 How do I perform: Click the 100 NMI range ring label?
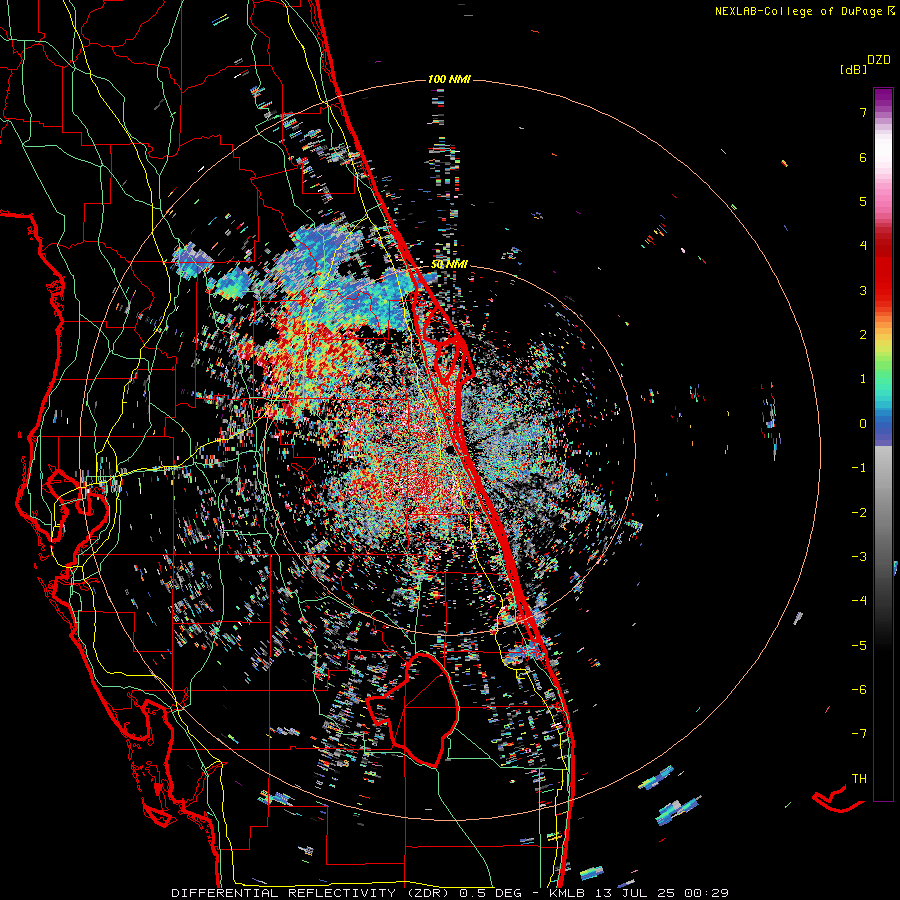point(449,79)
